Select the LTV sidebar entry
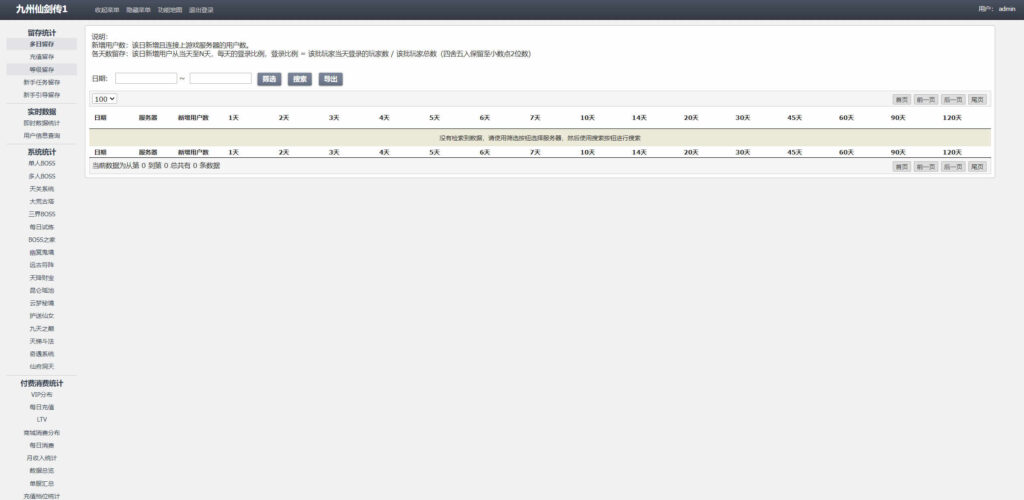The width and height of the screenshot is (1024, 500). click(42, 420)
